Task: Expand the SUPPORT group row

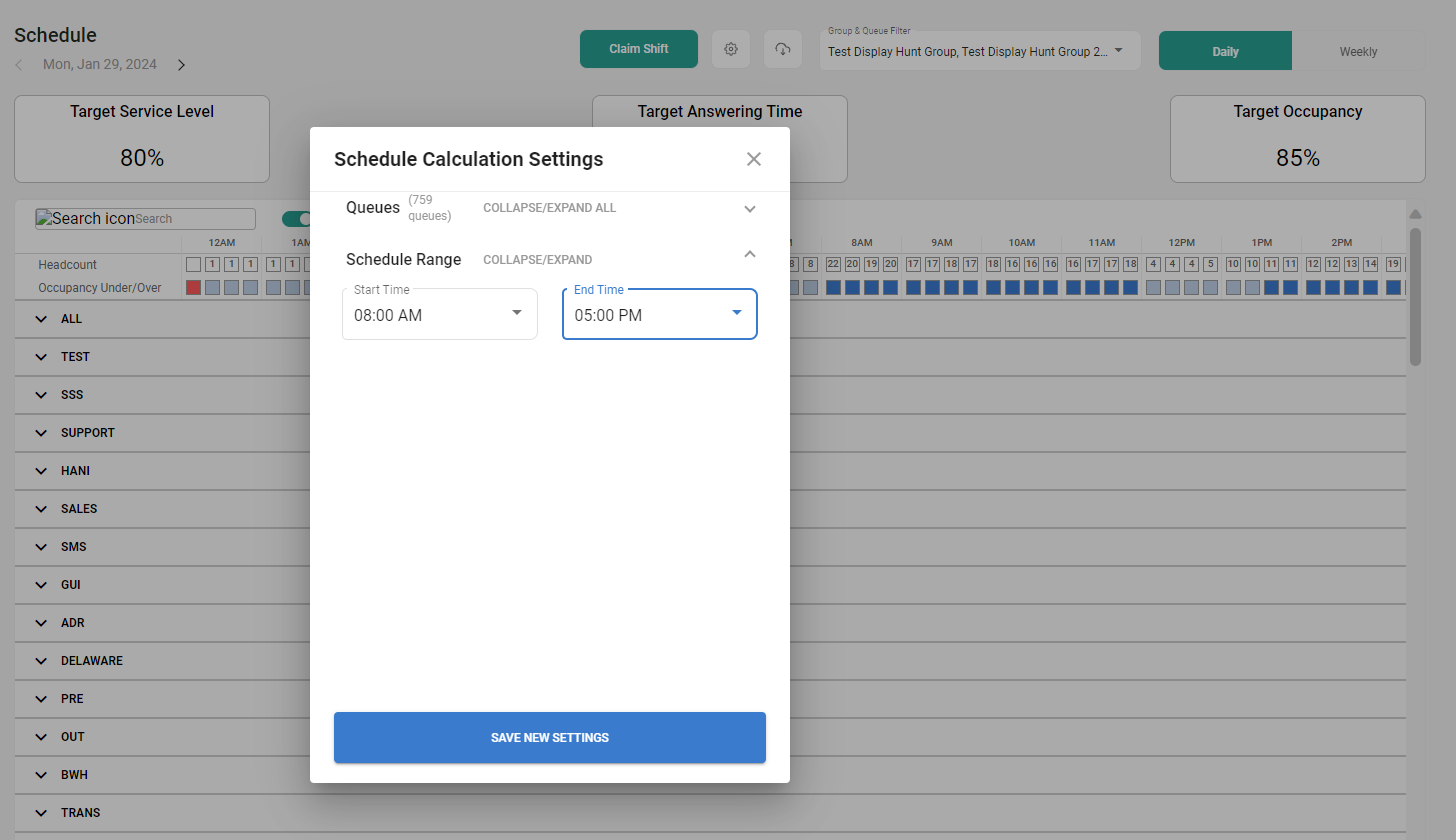Action: pyautogui.click(x=41, y=433)
